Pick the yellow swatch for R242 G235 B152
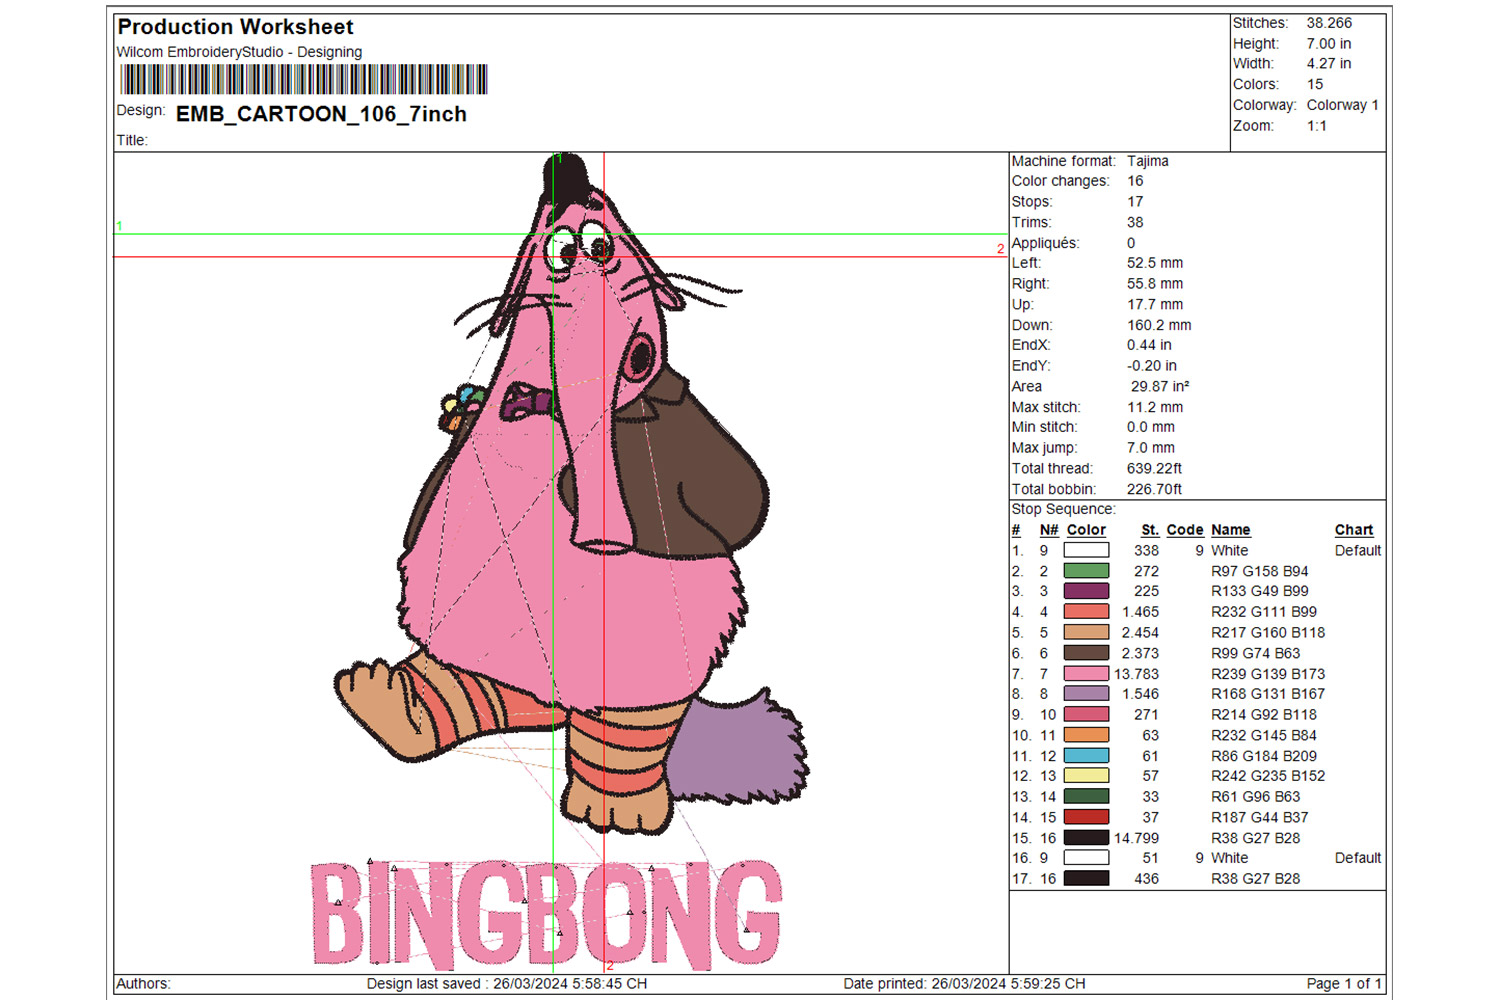Image resolution: width=1502 pixels, height=1000 pixels. tap(1086, 776)
